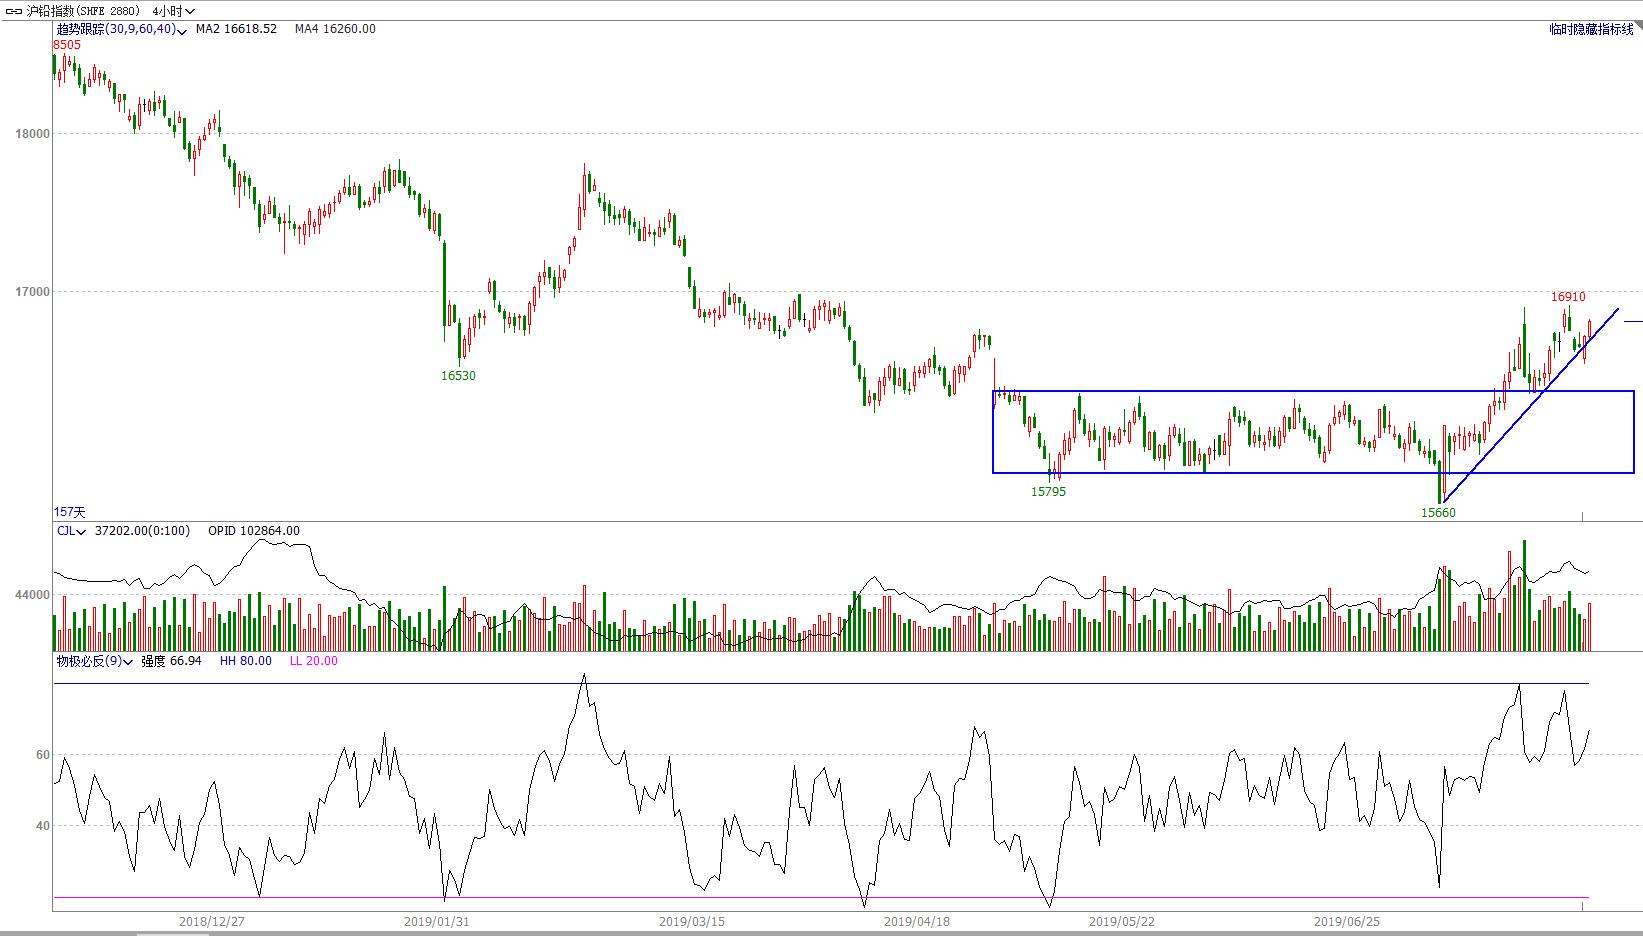Click the LL 20.00 level label
Image resolution: width=1643 pixels, height=936 pixels.
point(314,661)
